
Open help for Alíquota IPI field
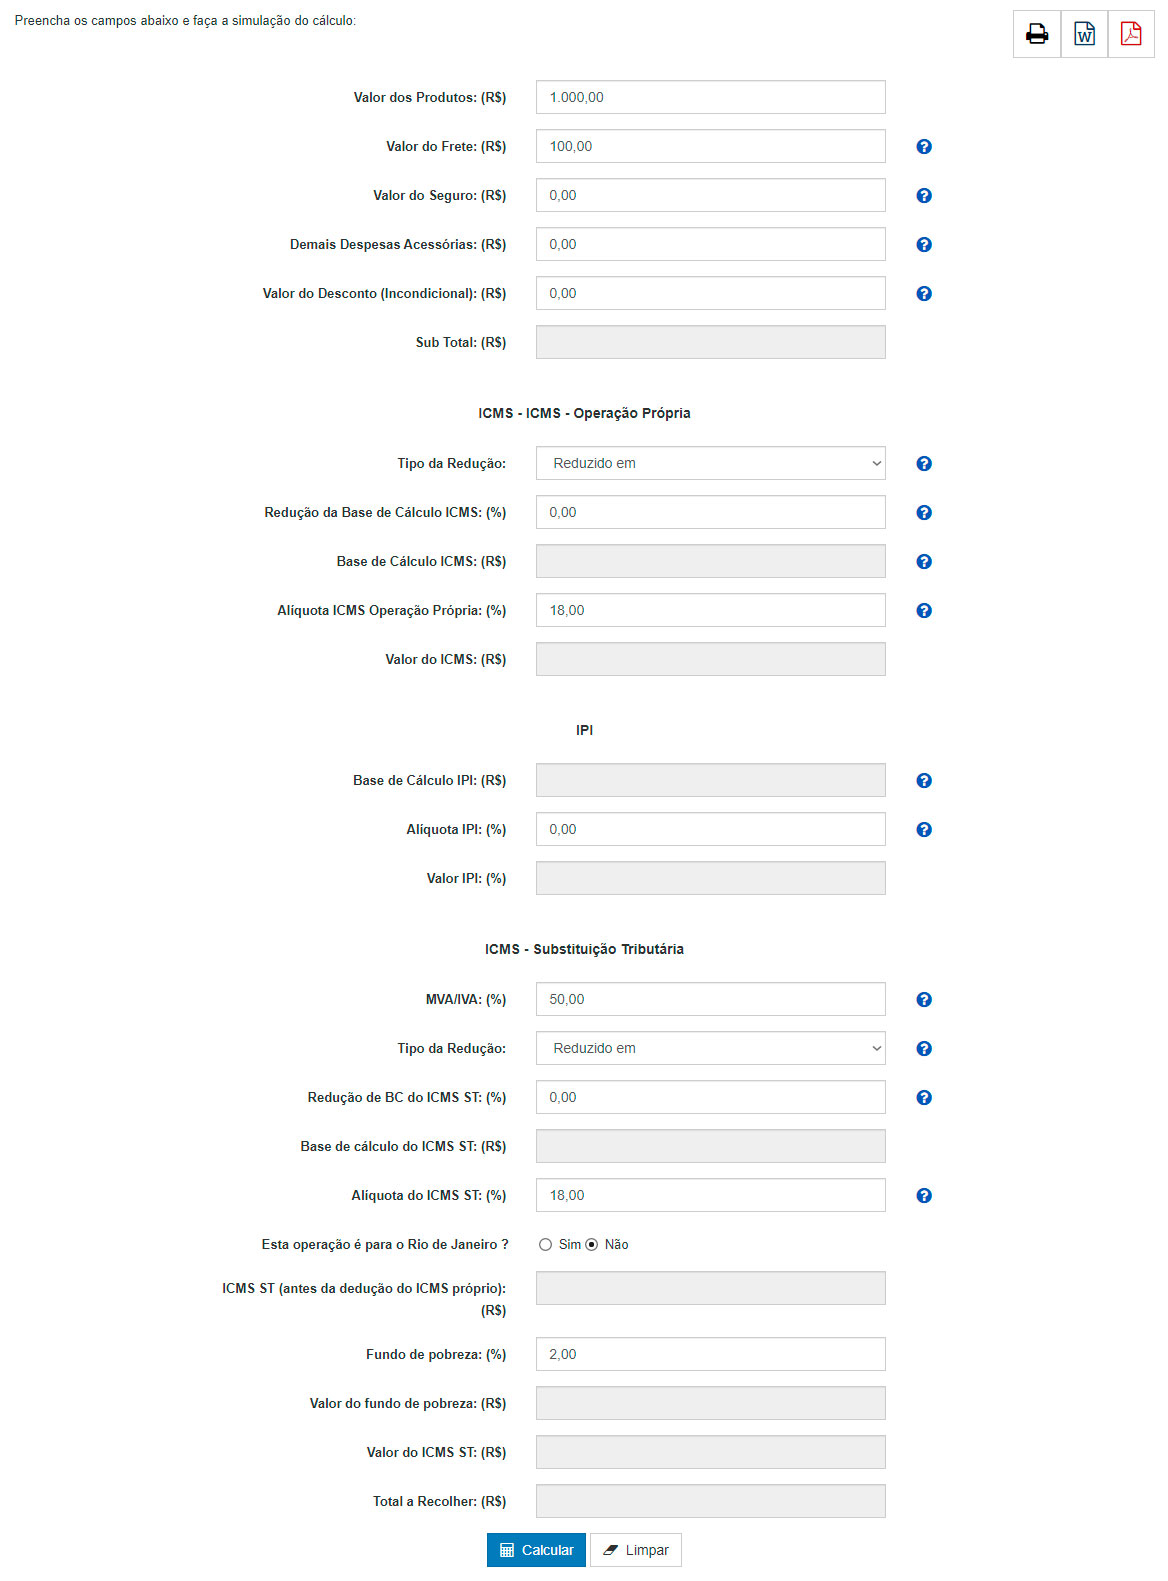tap(924, 830)
